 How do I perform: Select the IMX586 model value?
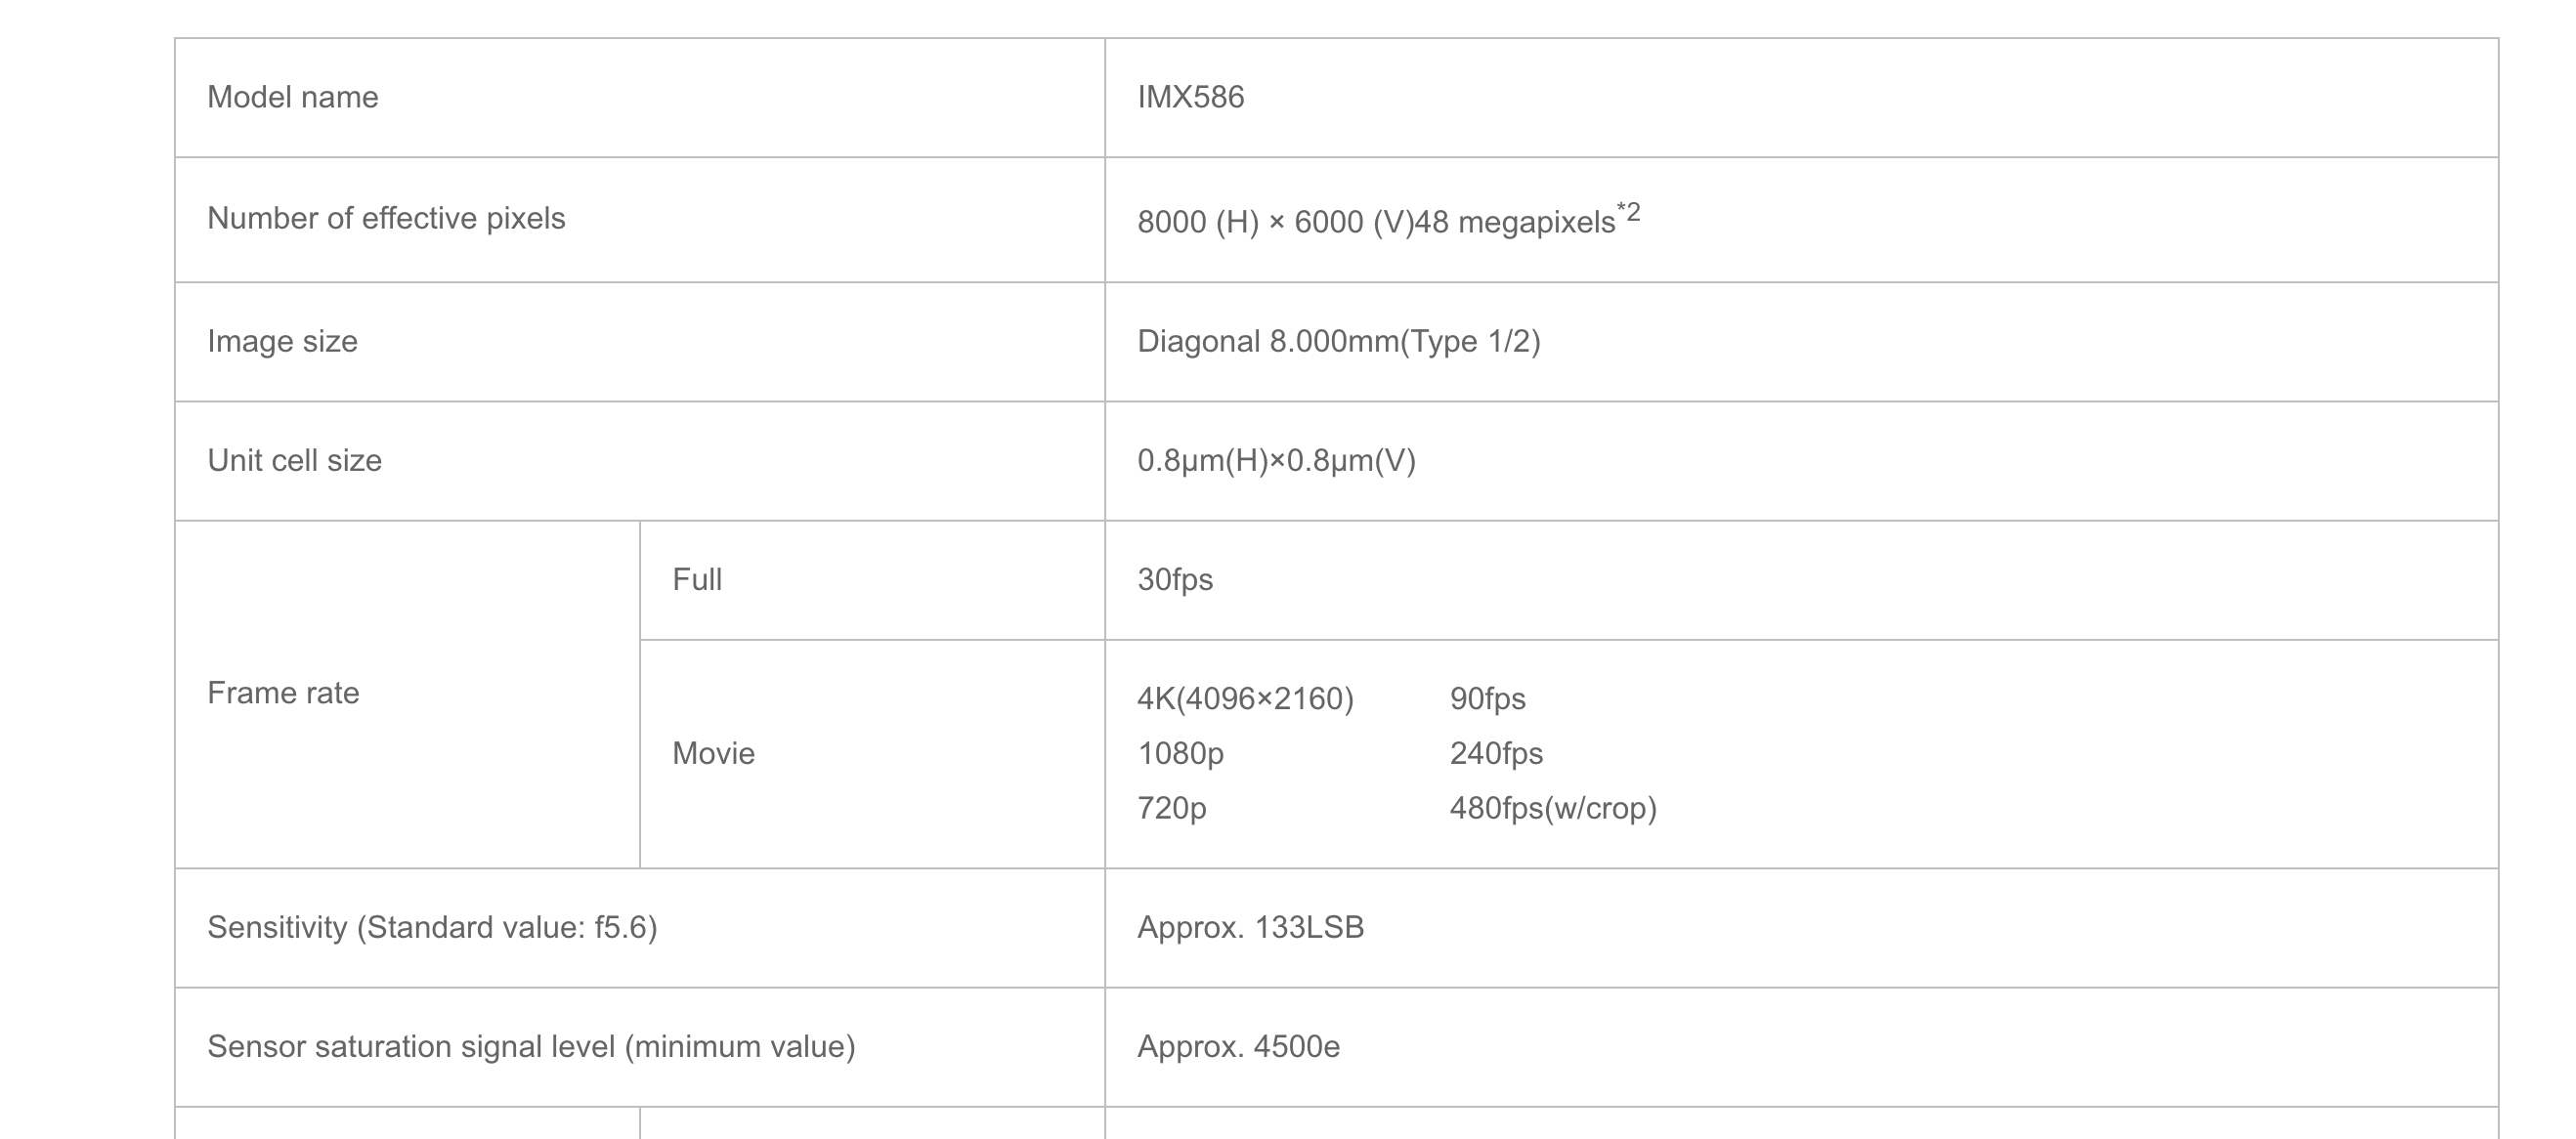(x=1190, y=97)
